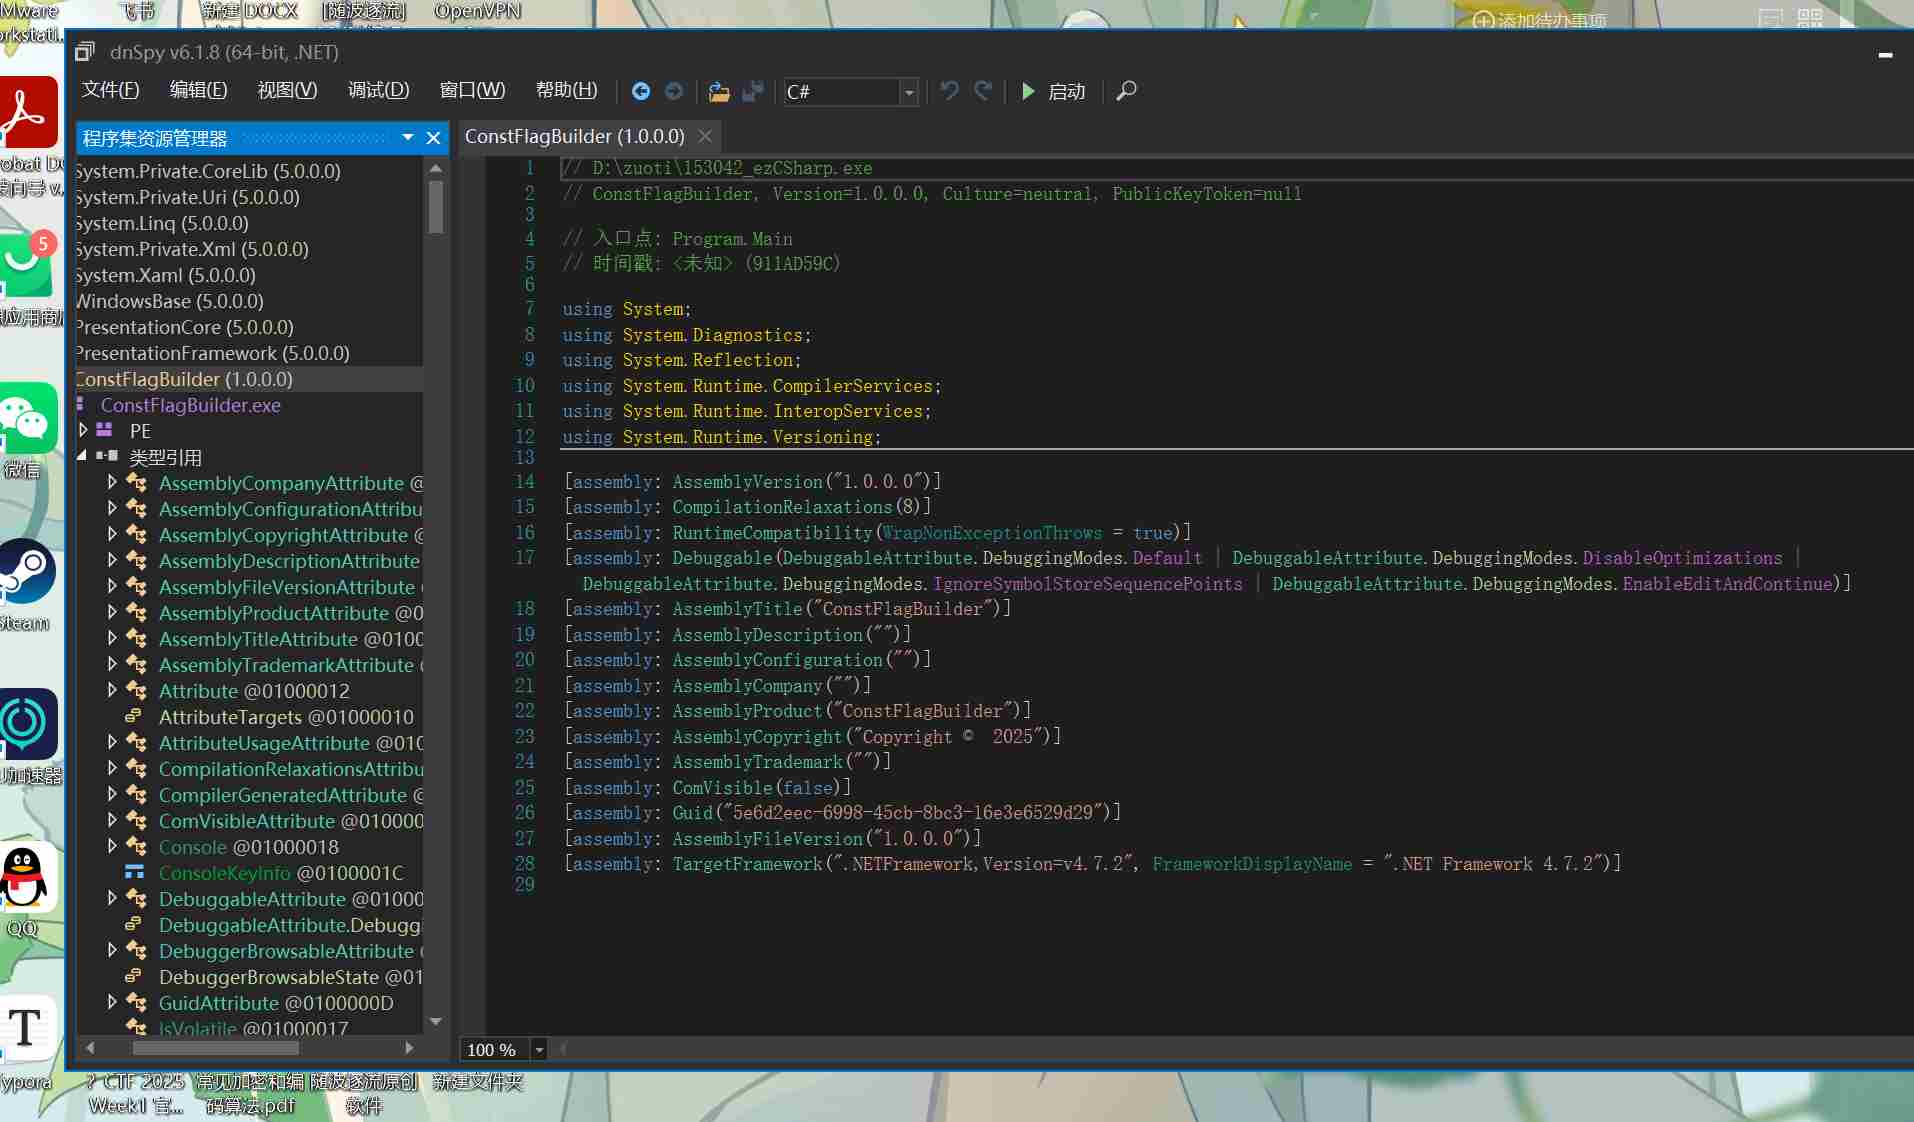
Task: Expand the PE tree node
Action: (x=84, y=430)
